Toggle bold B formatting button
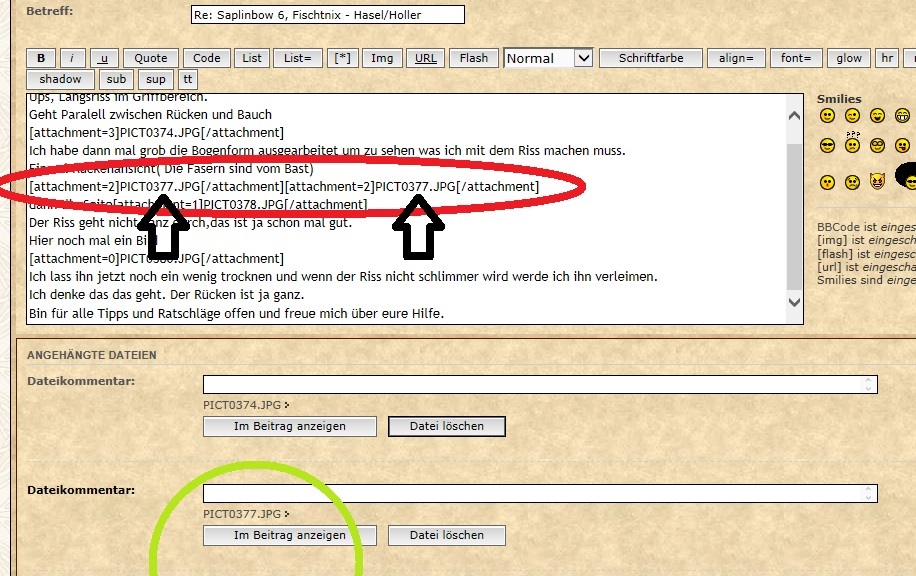This screenshot has height=576, width=916. coord(41,58)
